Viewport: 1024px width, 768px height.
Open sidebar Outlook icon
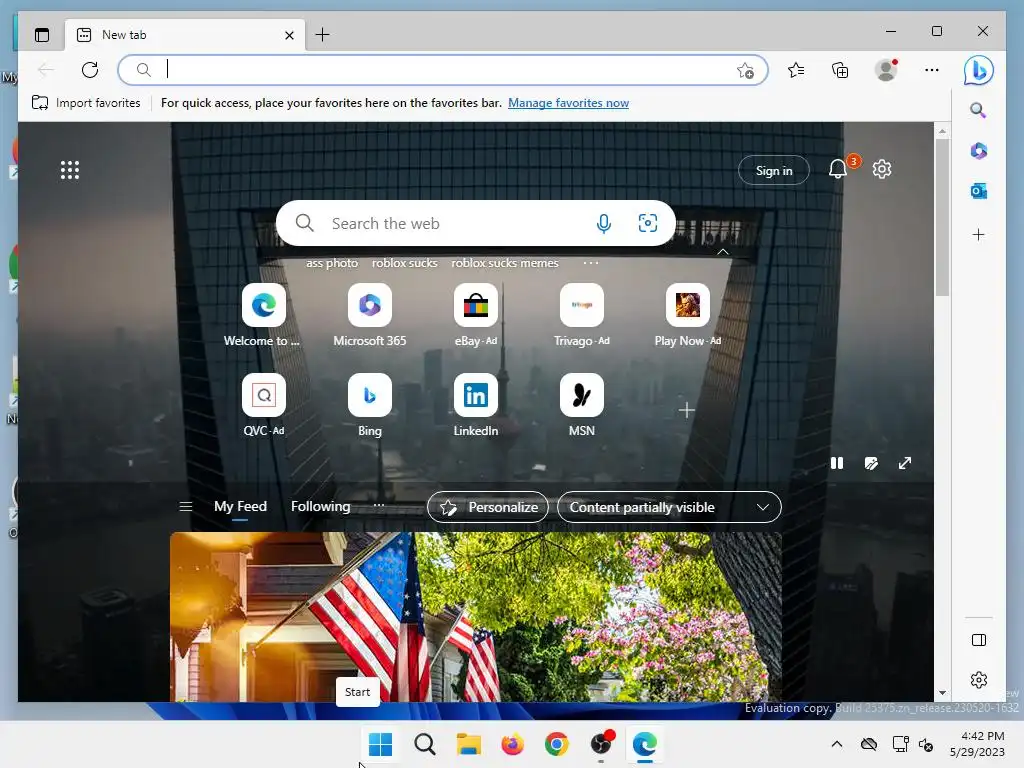pos(978,191)
